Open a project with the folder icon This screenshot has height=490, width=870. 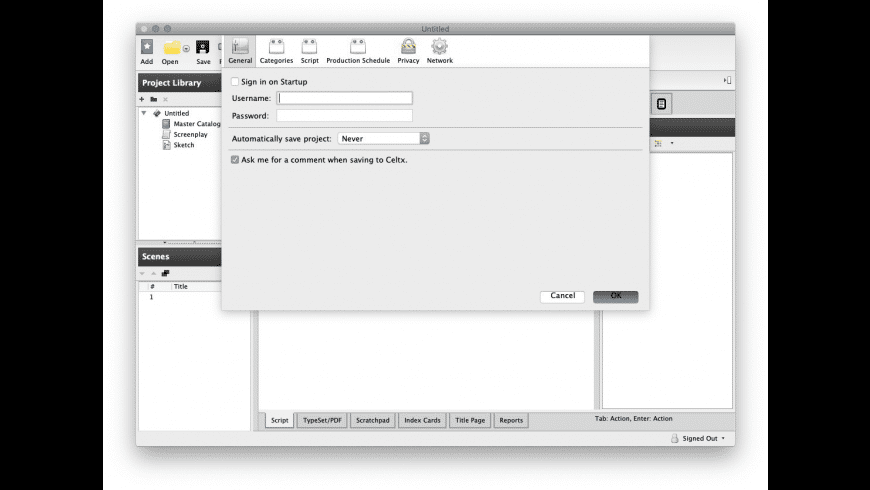tap(172, 48)
